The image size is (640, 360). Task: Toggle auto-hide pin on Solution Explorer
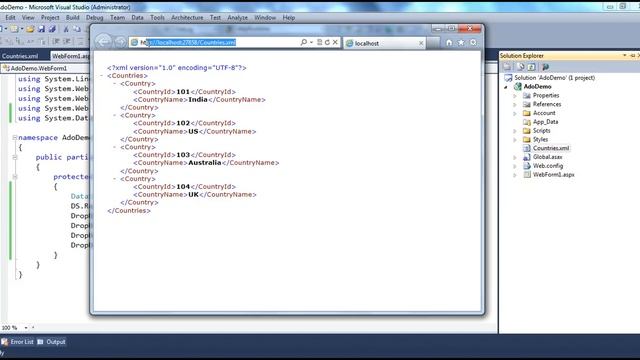(x=632, y=56)
